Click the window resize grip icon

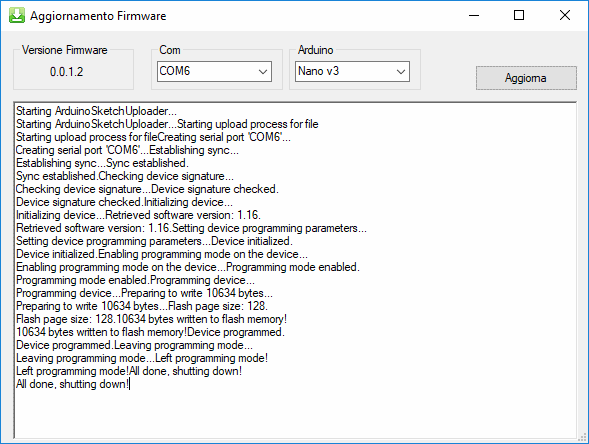pos(583,438)
